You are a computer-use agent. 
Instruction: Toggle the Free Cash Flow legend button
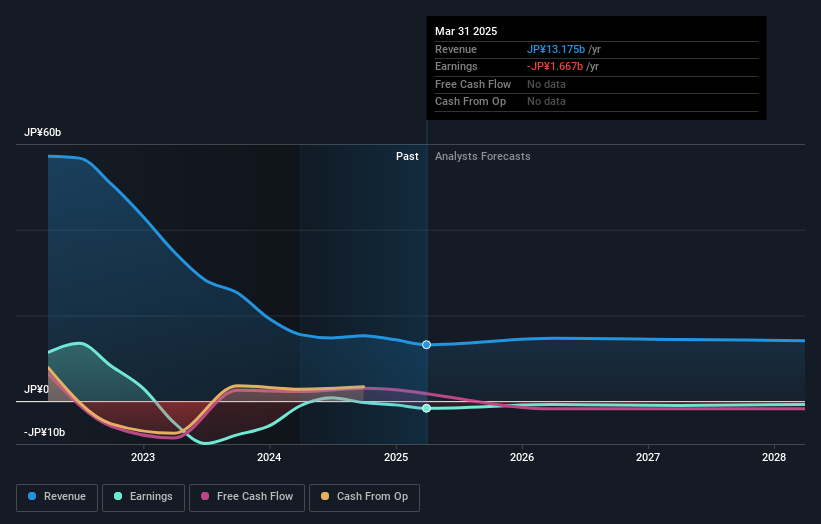[x=247, y=497]
